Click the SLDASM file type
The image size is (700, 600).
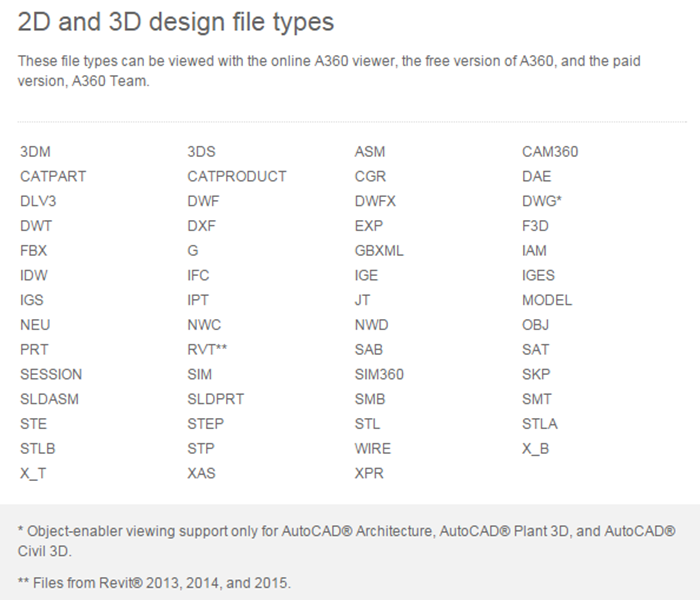pyautogui.click(x=50, y=399)
